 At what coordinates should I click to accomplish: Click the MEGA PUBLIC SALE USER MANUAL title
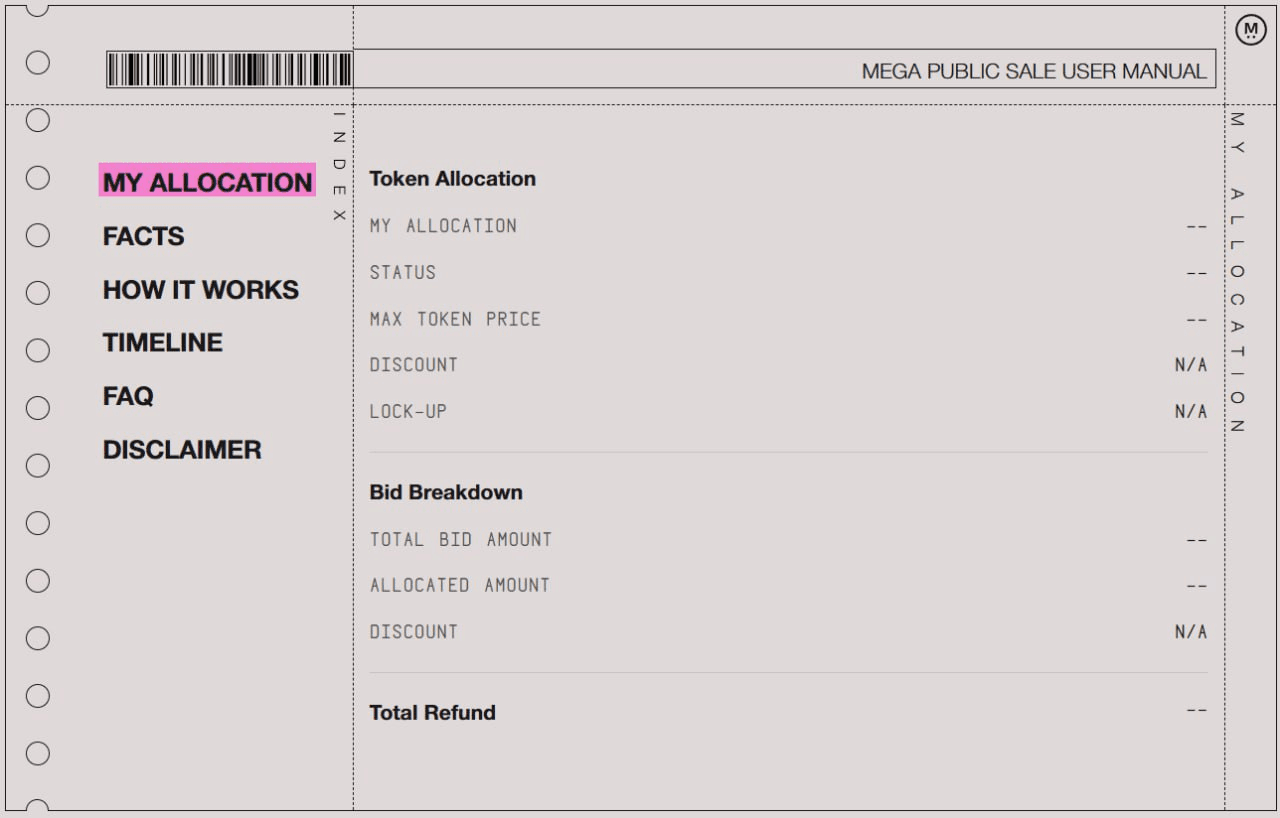coord(1033,72)
